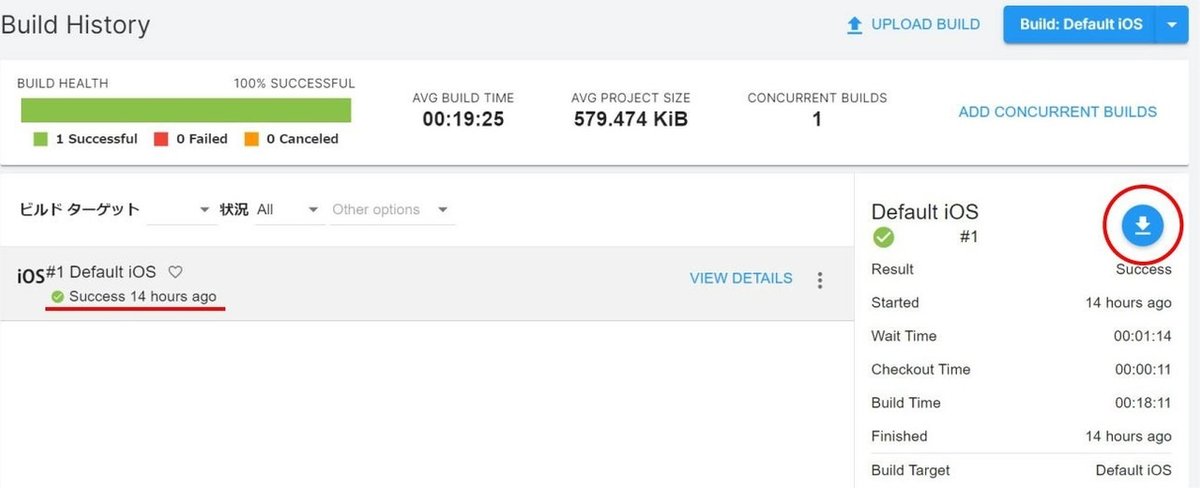This screenshot has height=488, width=1200.
Task: Open the three-dot menu for build #1
Action: click(x=820, y=280)
